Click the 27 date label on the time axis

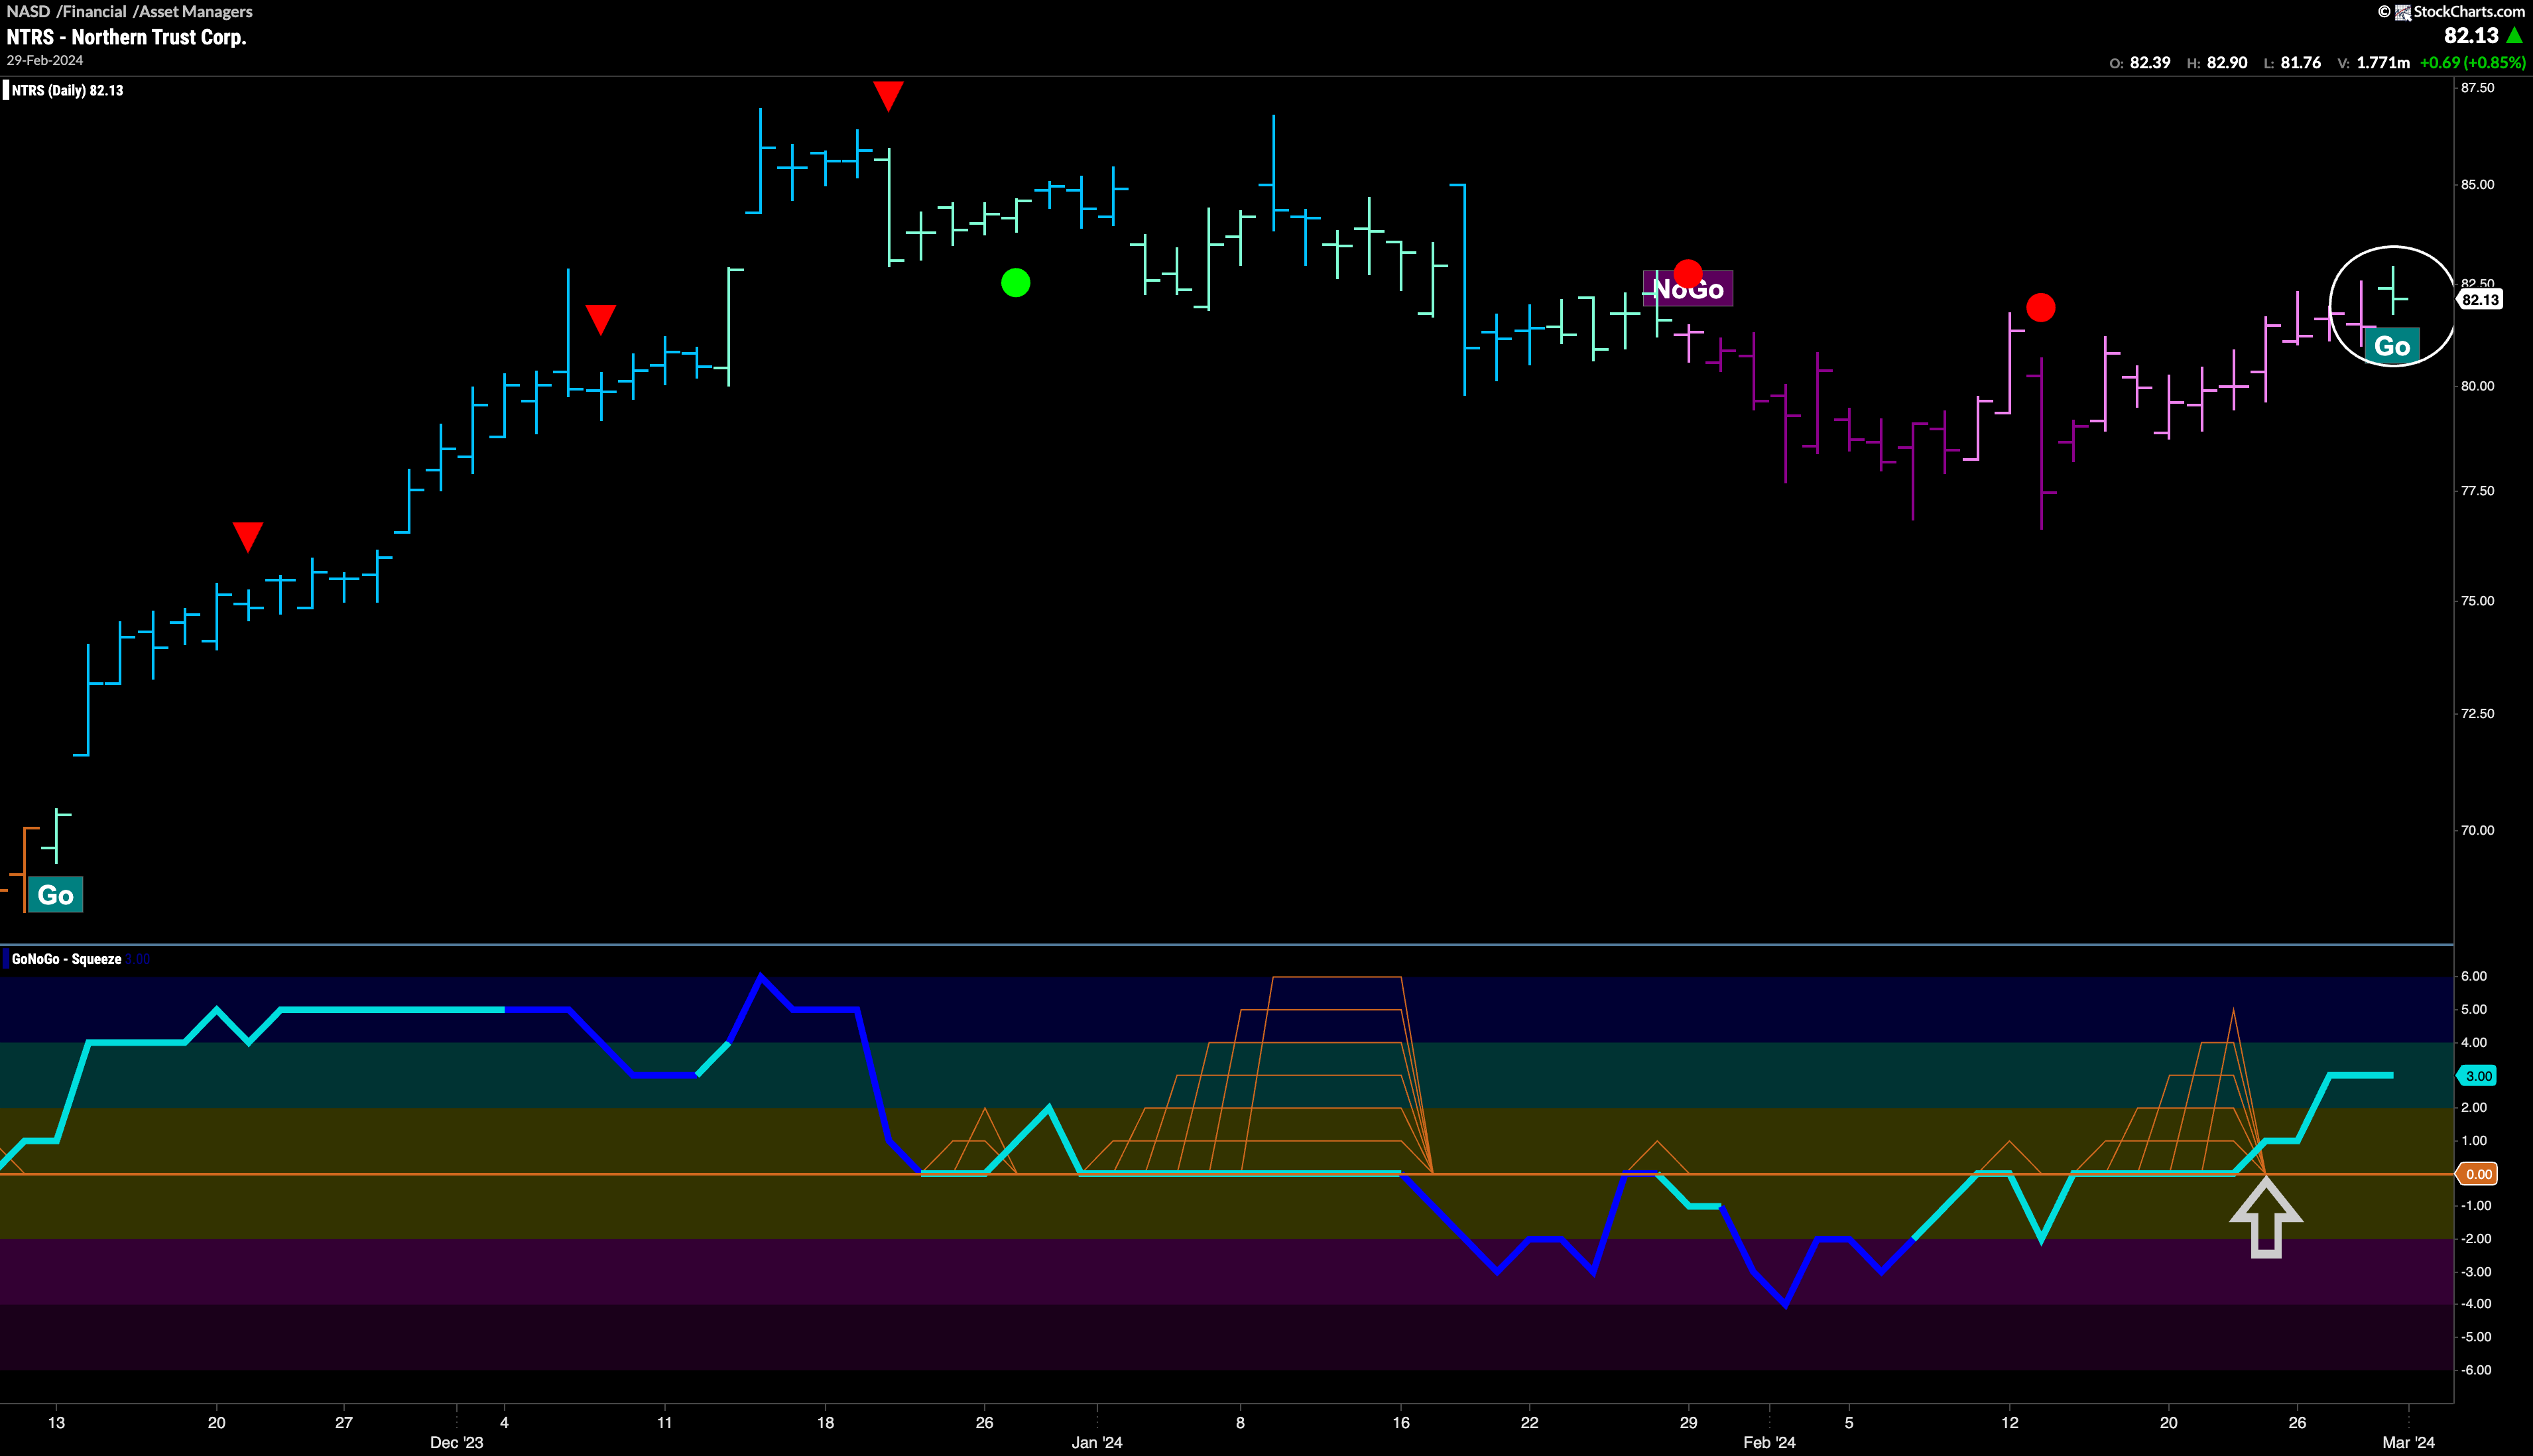click(343, 1422)
